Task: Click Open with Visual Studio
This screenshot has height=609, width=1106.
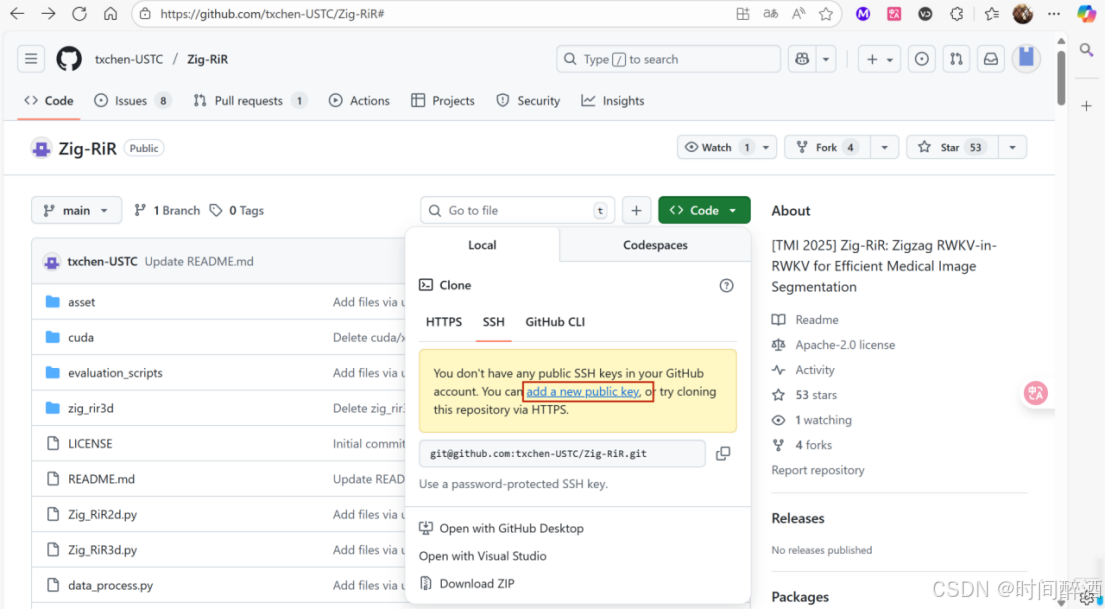Action: 482,556
